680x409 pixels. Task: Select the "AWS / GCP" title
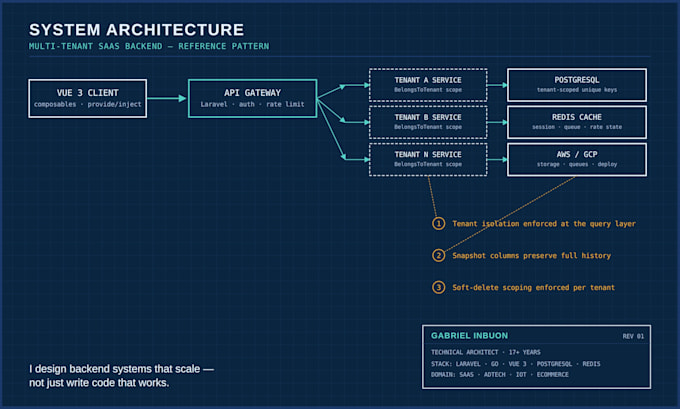(577, 155)
